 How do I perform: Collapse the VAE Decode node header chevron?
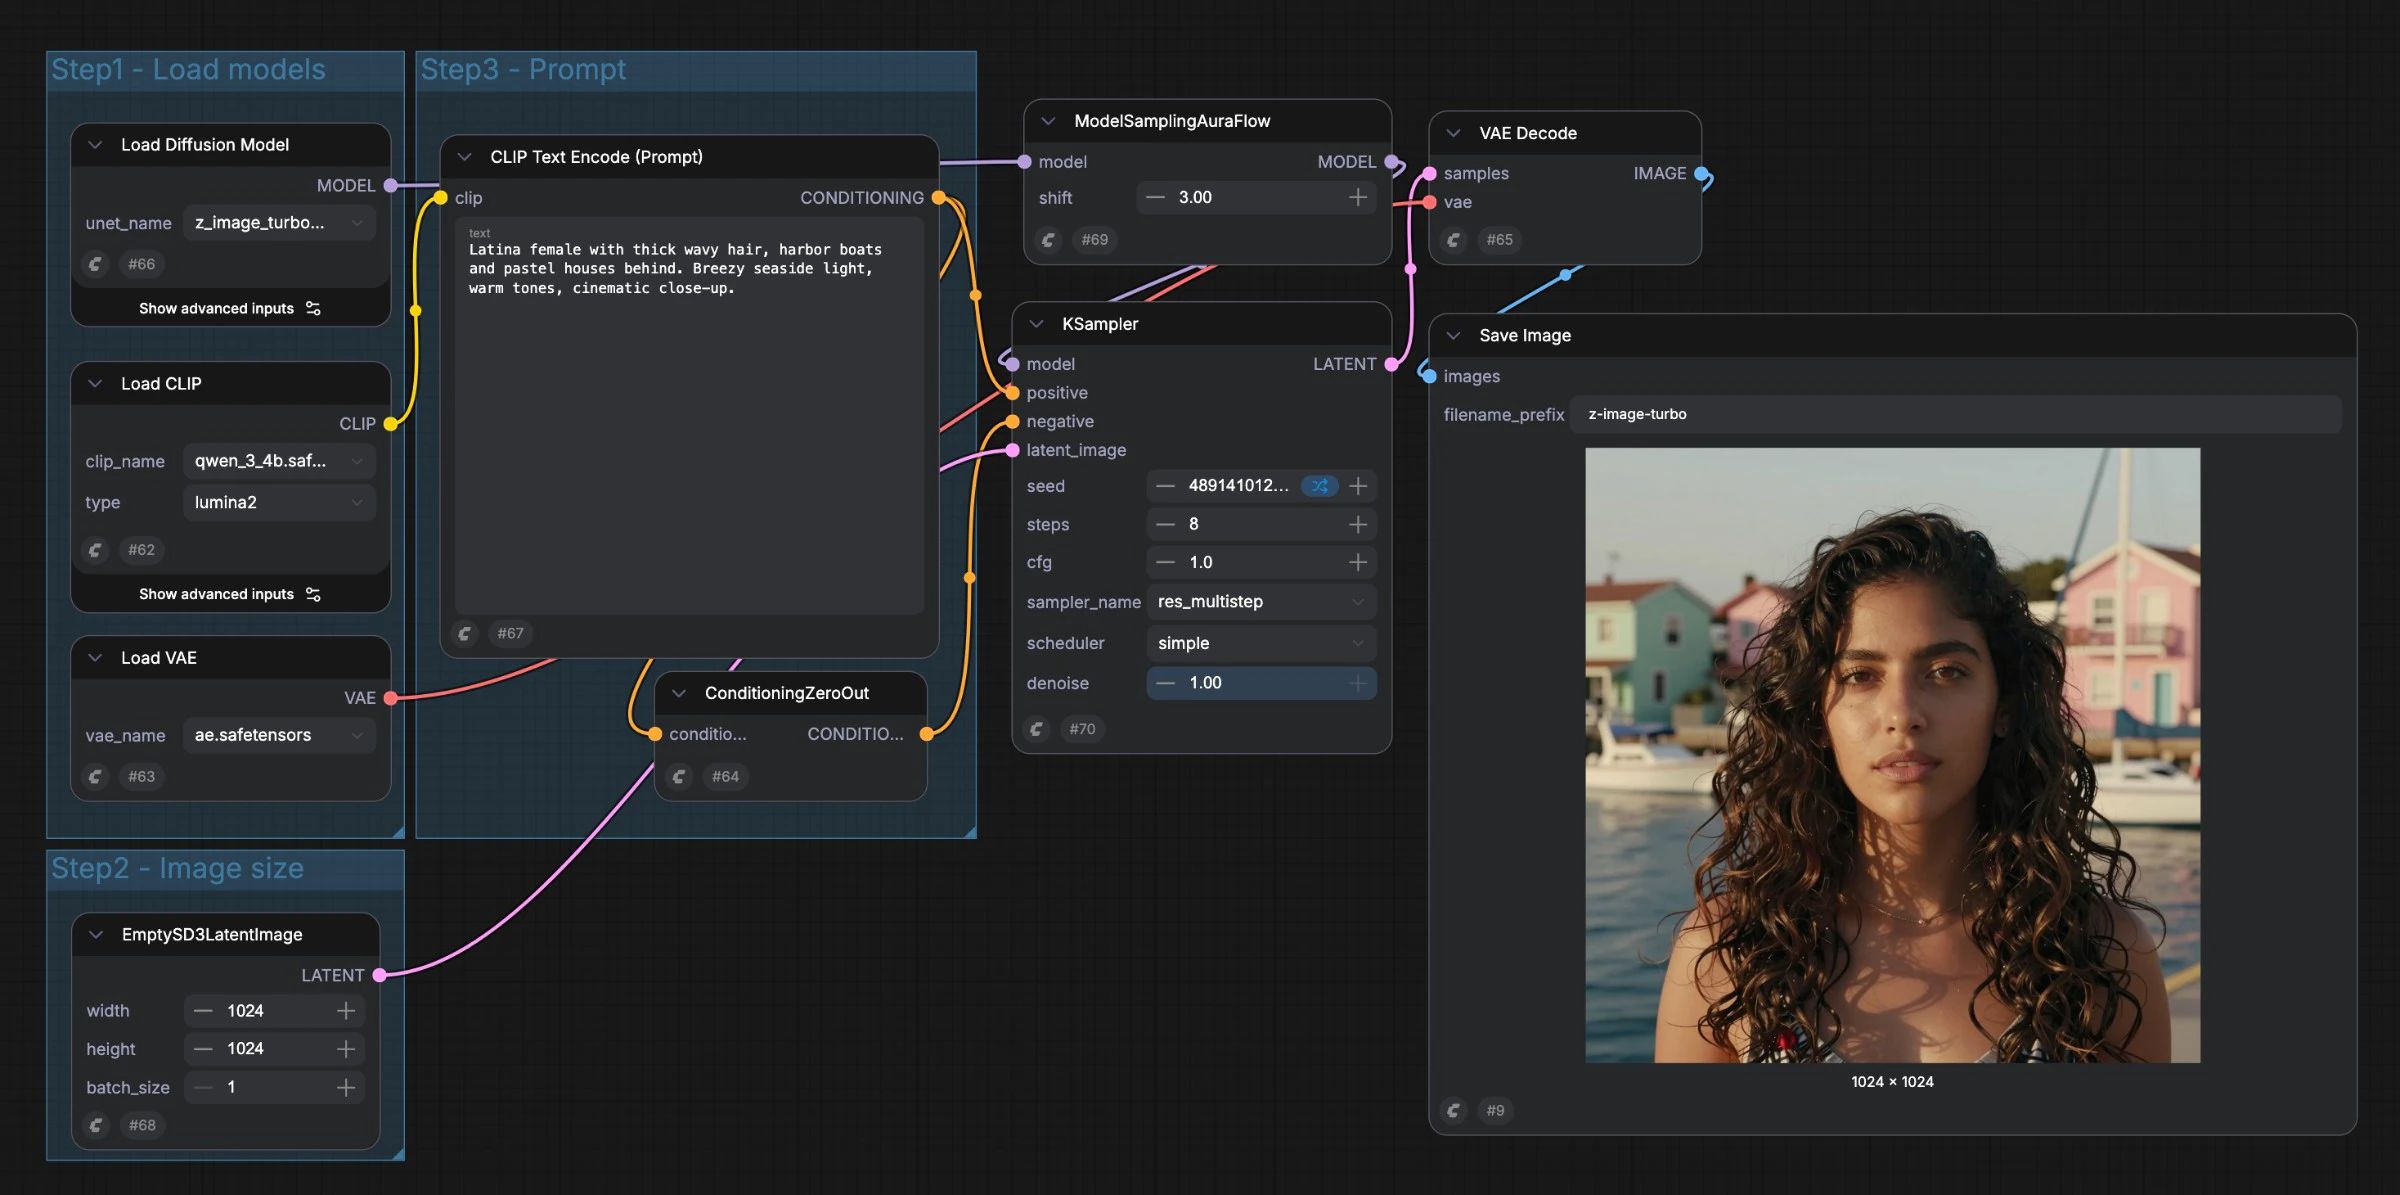coord(1452,132)
